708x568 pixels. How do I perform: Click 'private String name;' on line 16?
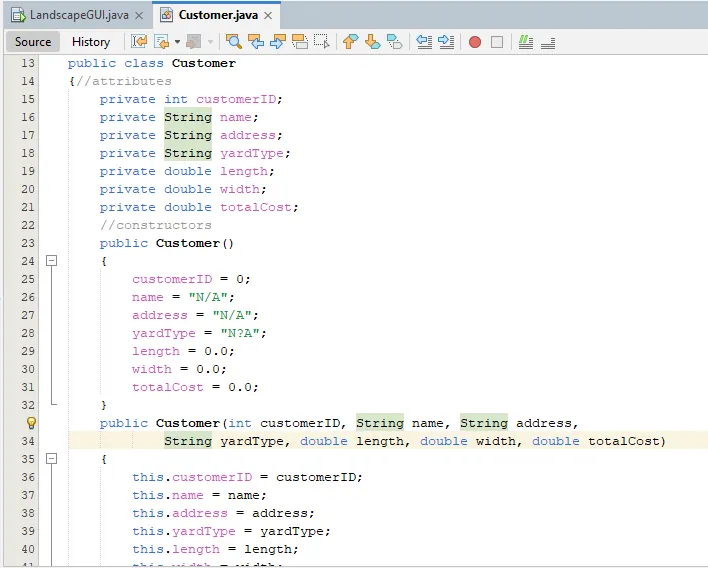pos(179,117)
